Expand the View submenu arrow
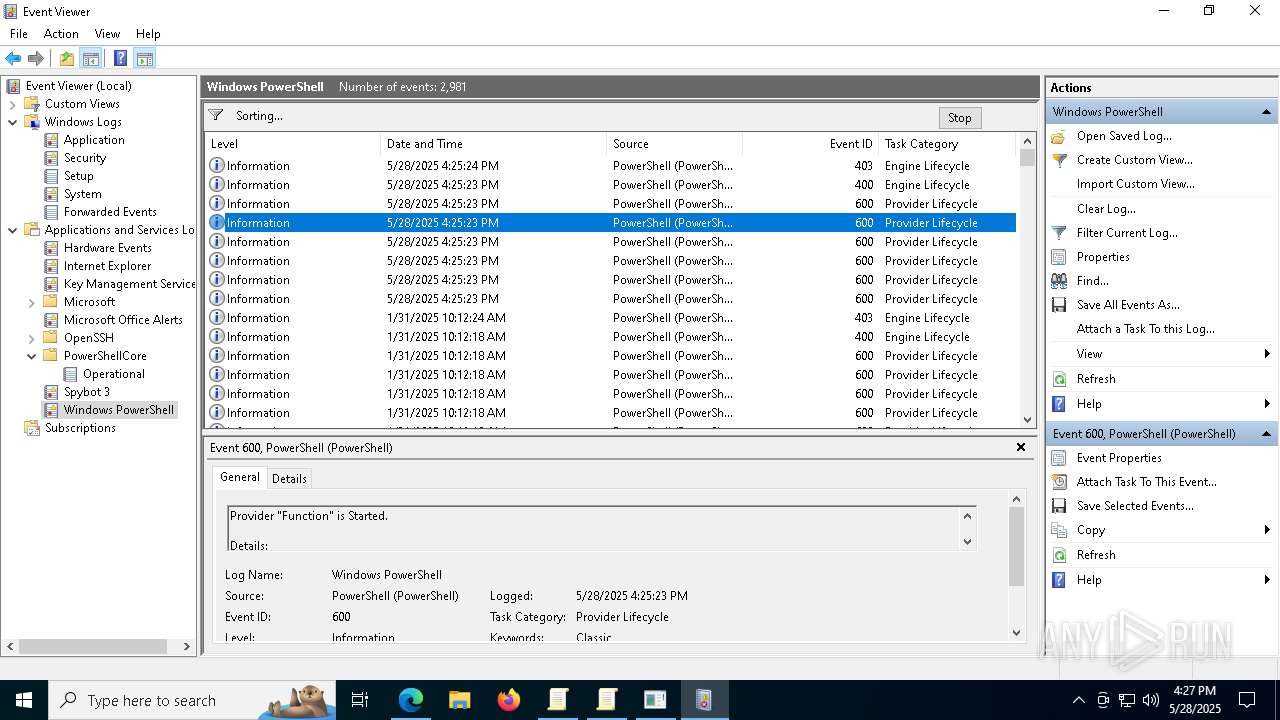Image resolution: width=1280 pixels, height=720 pixels. click(x=1267, y=354)
